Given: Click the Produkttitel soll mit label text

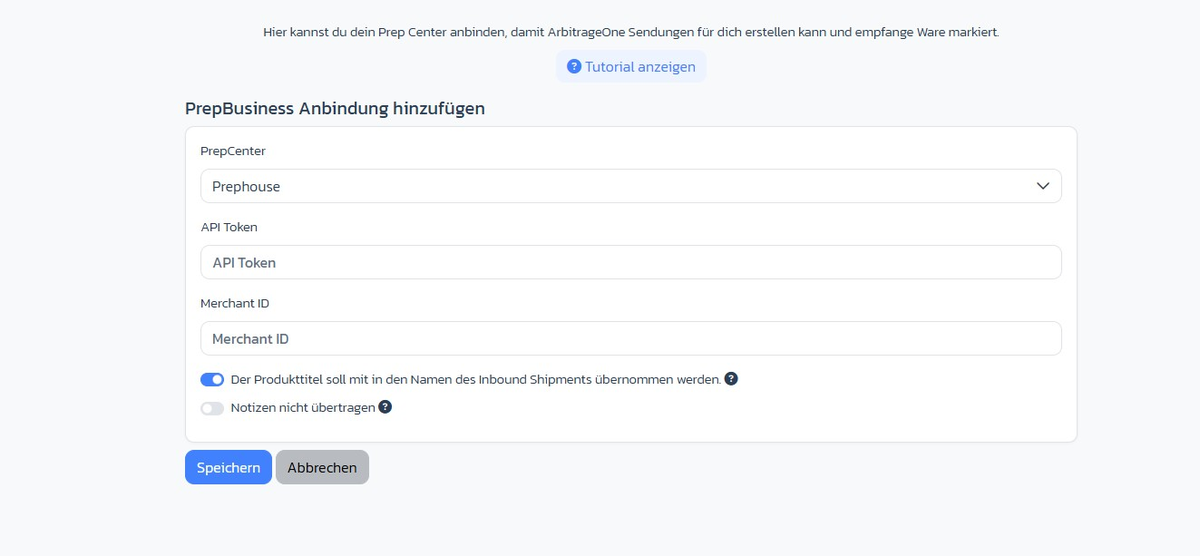Looking at the screenshot, I should click(476, 380).
